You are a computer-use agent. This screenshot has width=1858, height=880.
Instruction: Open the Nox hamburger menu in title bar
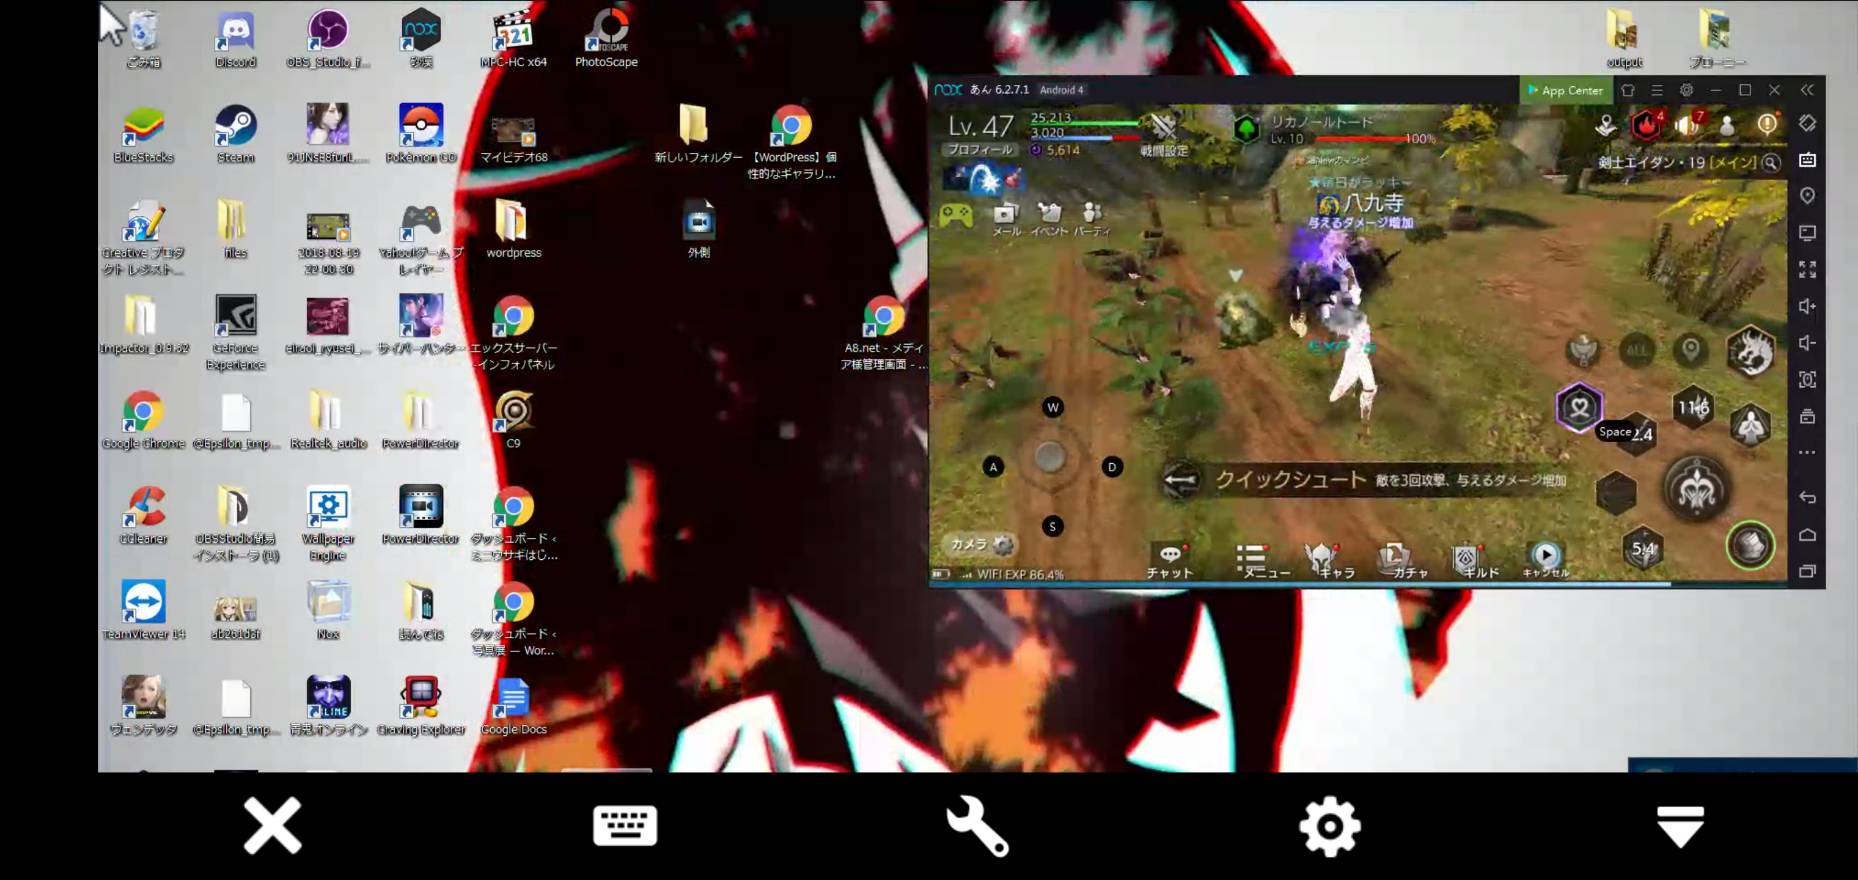point(1657,90)
